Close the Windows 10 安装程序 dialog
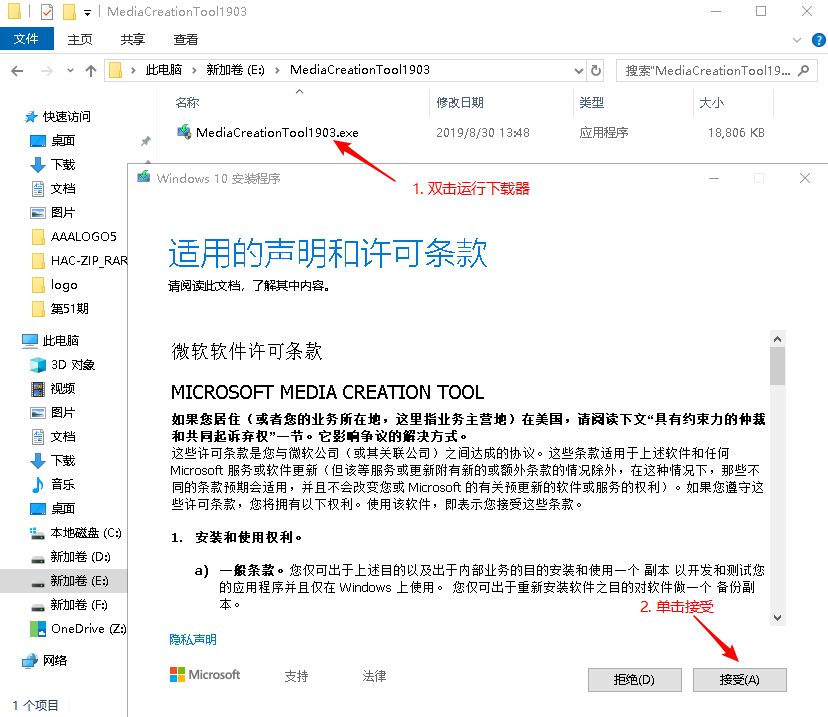This screenshot has height=717, width=828. click(805, 178)
